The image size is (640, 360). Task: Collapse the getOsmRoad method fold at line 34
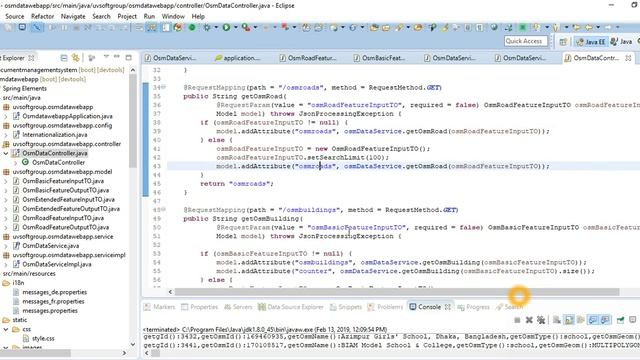[163, 87]
